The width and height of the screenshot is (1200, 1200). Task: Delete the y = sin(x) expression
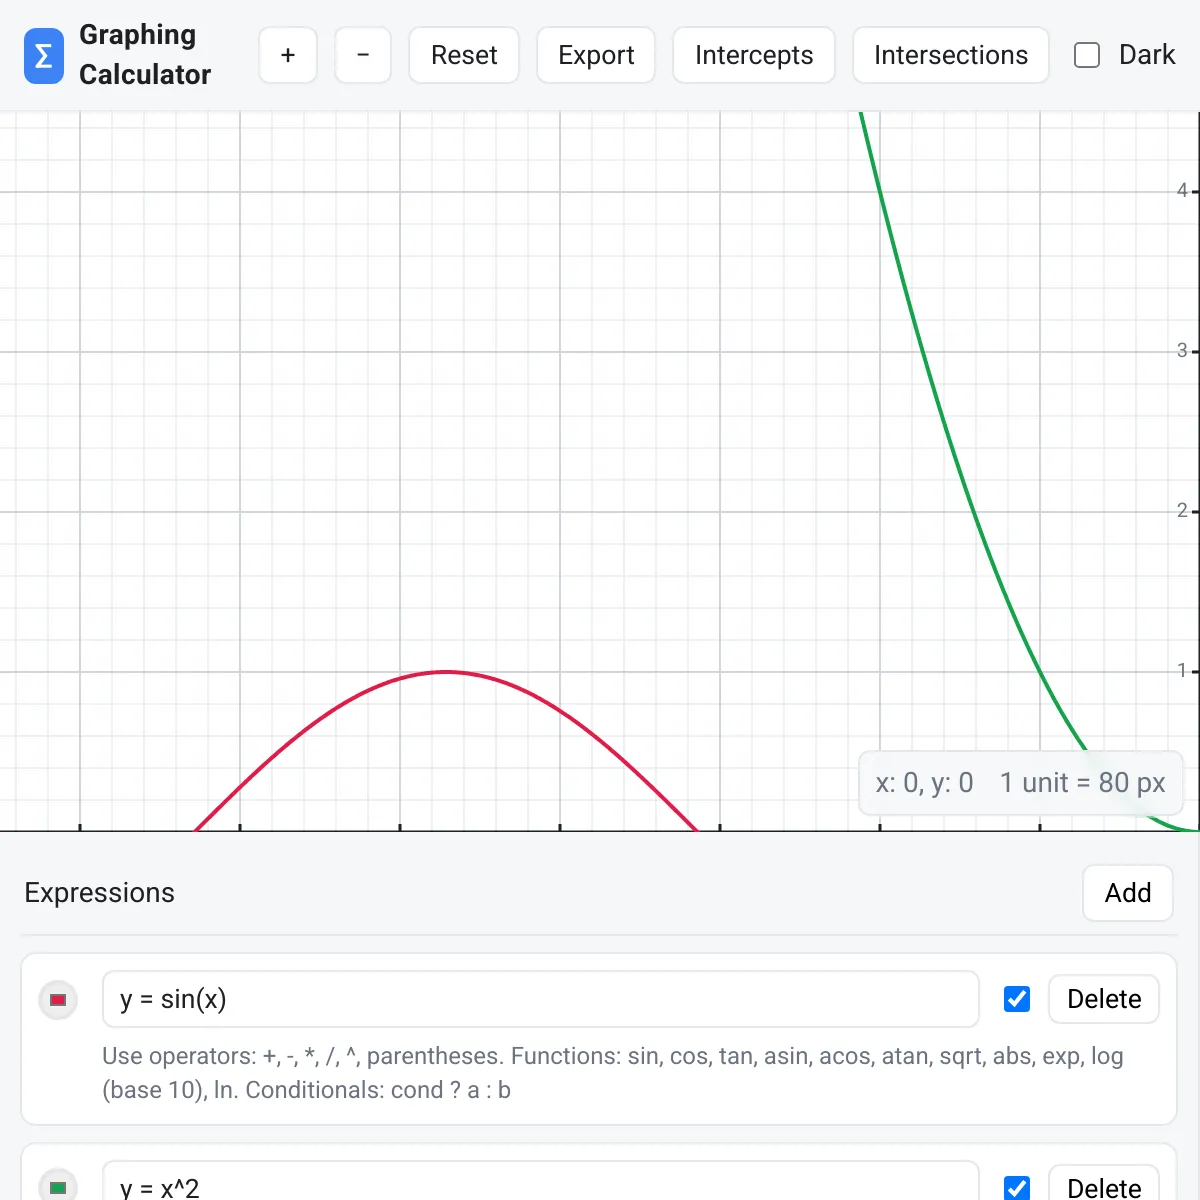[1104, 999]
